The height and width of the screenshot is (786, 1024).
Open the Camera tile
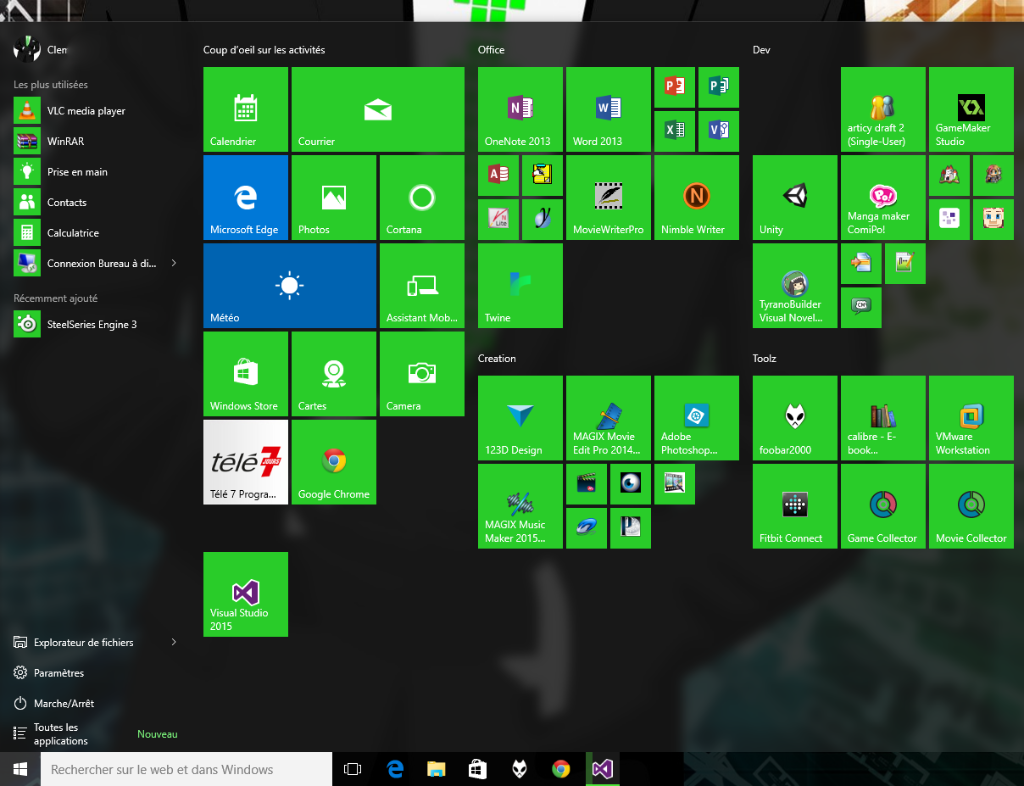pos(422,373)
